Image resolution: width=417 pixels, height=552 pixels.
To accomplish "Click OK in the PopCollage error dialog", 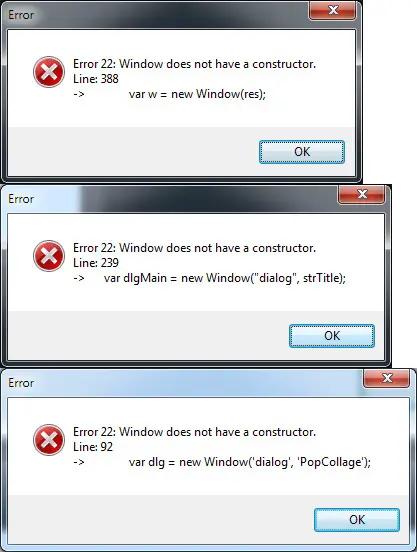I will [x=357, y=520].
